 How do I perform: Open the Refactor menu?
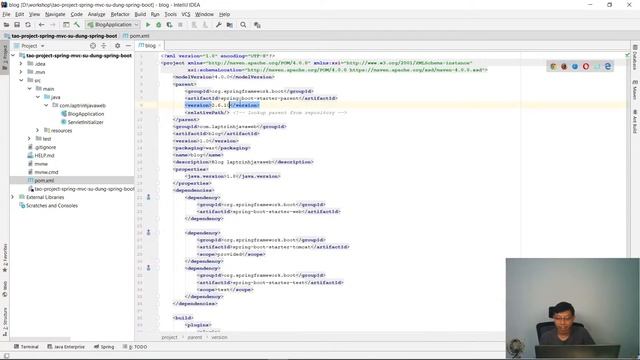pos(120,14)
